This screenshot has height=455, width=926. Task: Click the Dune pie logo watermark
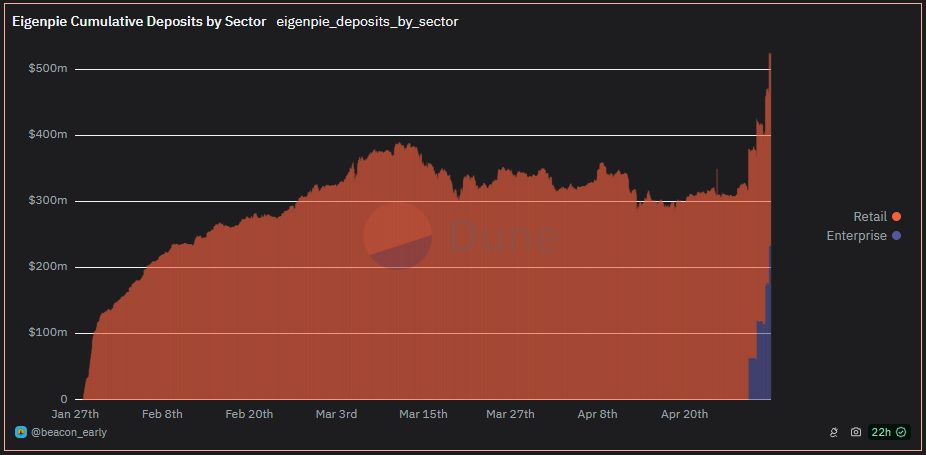(x=397, y=235)
